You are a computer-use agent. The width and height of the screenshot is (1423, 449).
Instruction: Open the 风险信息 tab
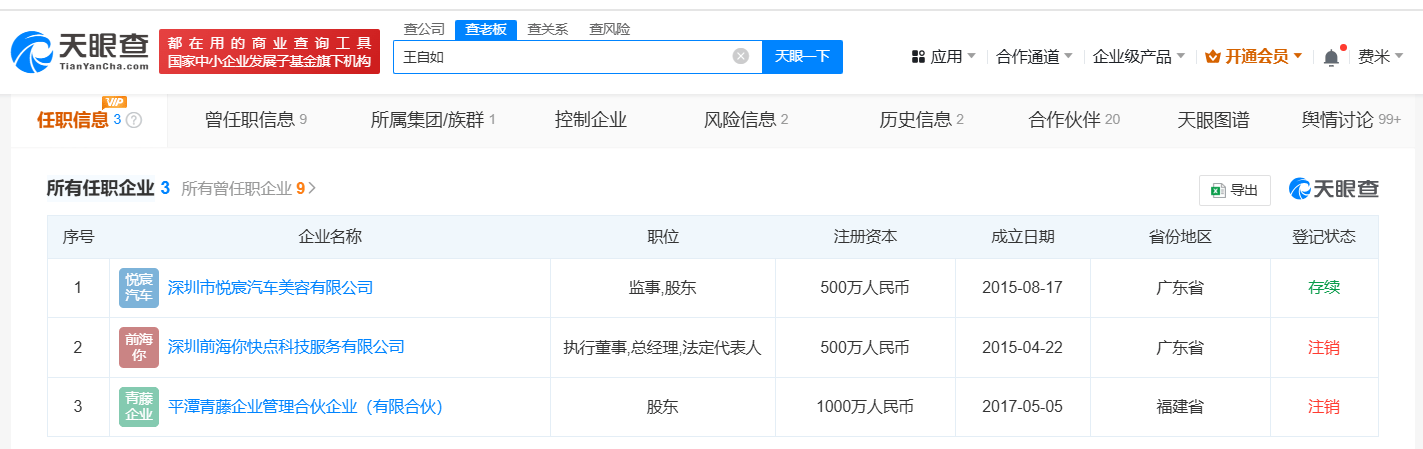(x=746, y=120)
